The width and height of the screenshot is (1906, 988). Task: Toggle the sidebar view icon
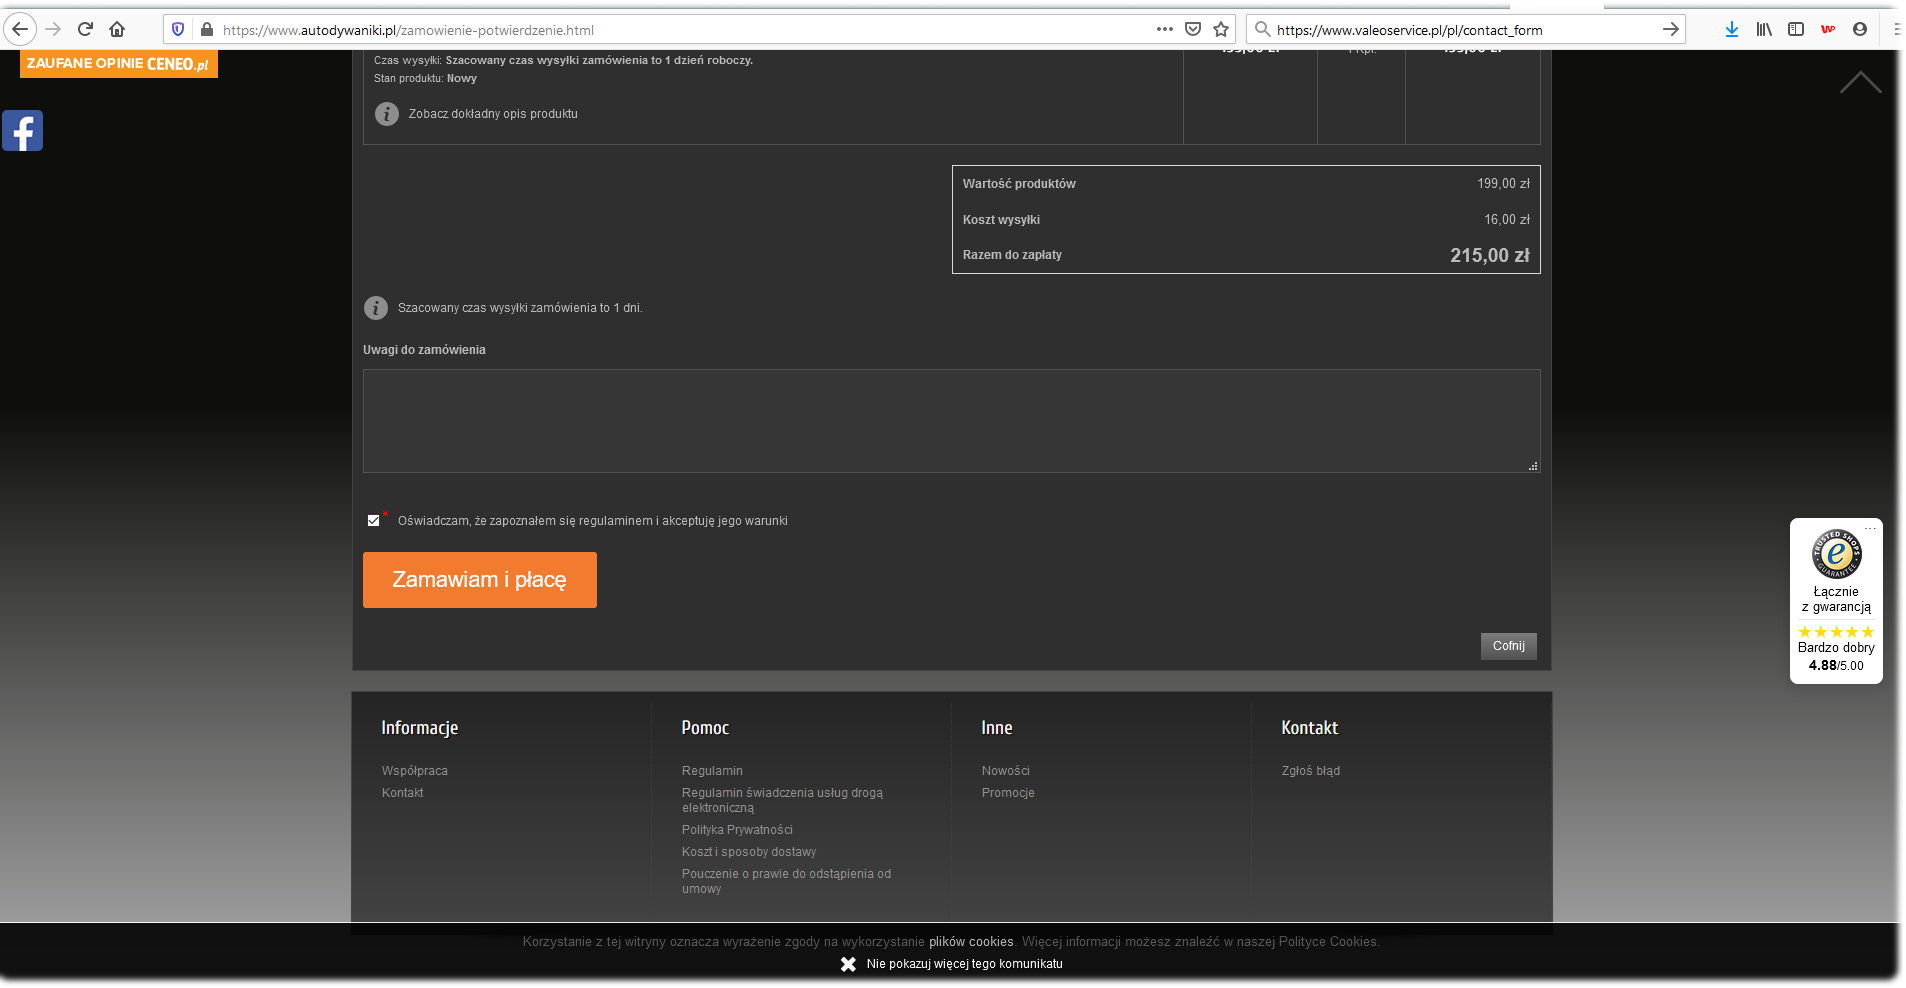pyautogui.click(x=1796, y=29)
